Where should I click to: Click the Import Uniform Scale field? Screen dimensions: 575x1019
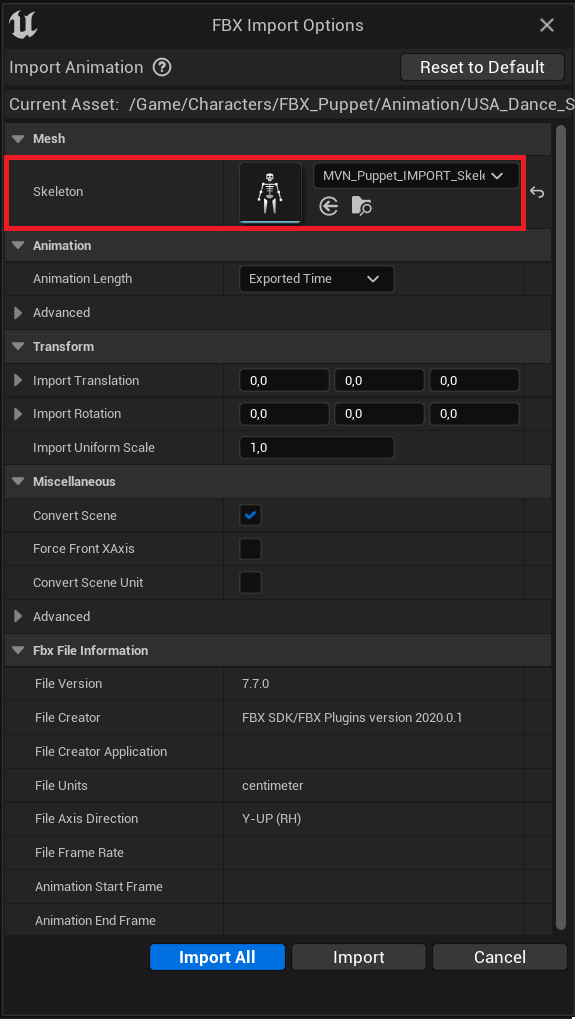316,448
